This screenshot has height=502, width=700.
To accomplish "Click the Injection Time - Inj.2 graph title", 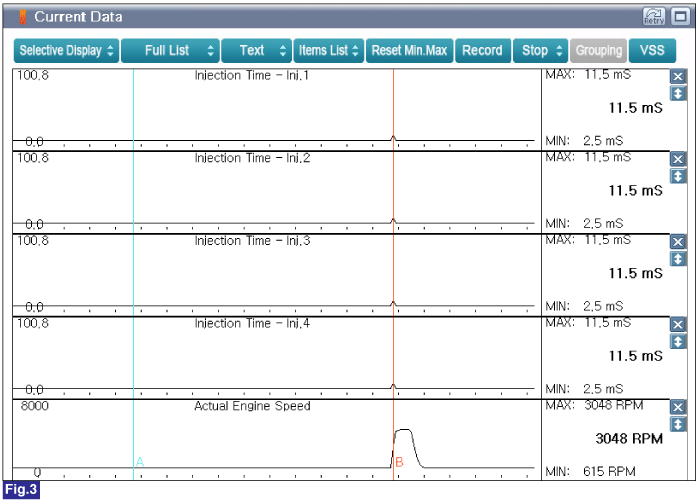I will click(x=252, y=158).
